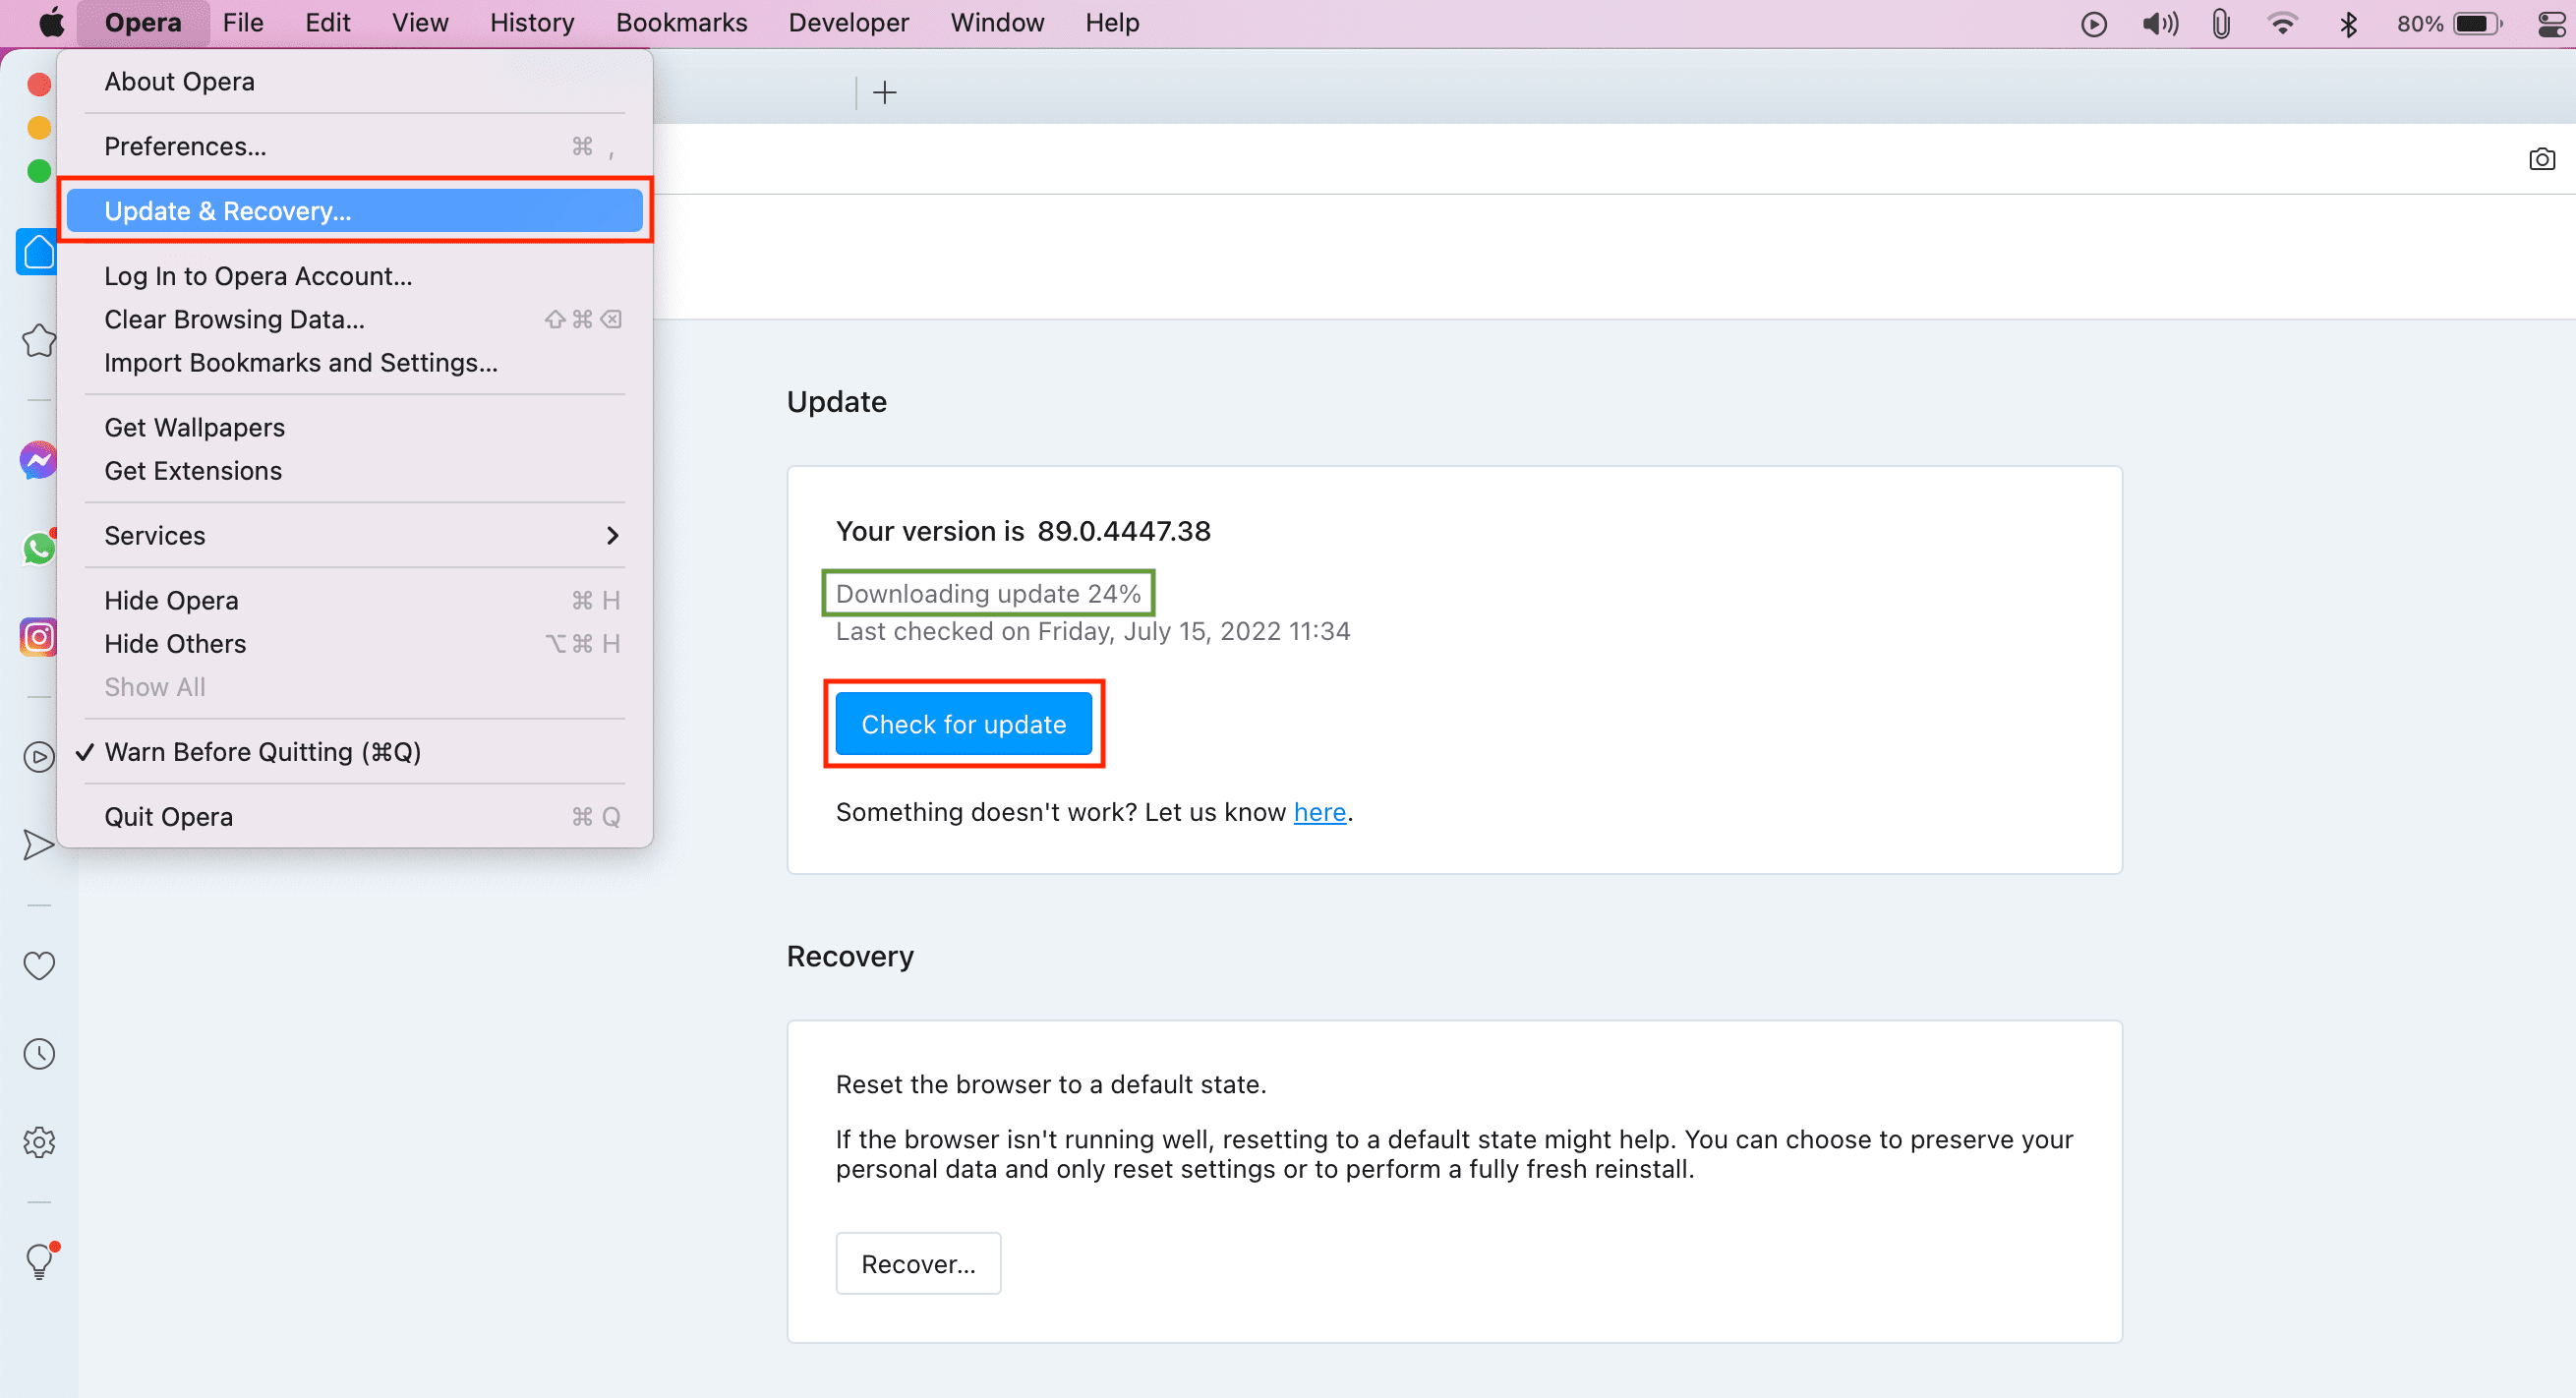The image size is (2576, 1398).
Task: Open History clock icon in sidebar
Action: coord(39,1053)
